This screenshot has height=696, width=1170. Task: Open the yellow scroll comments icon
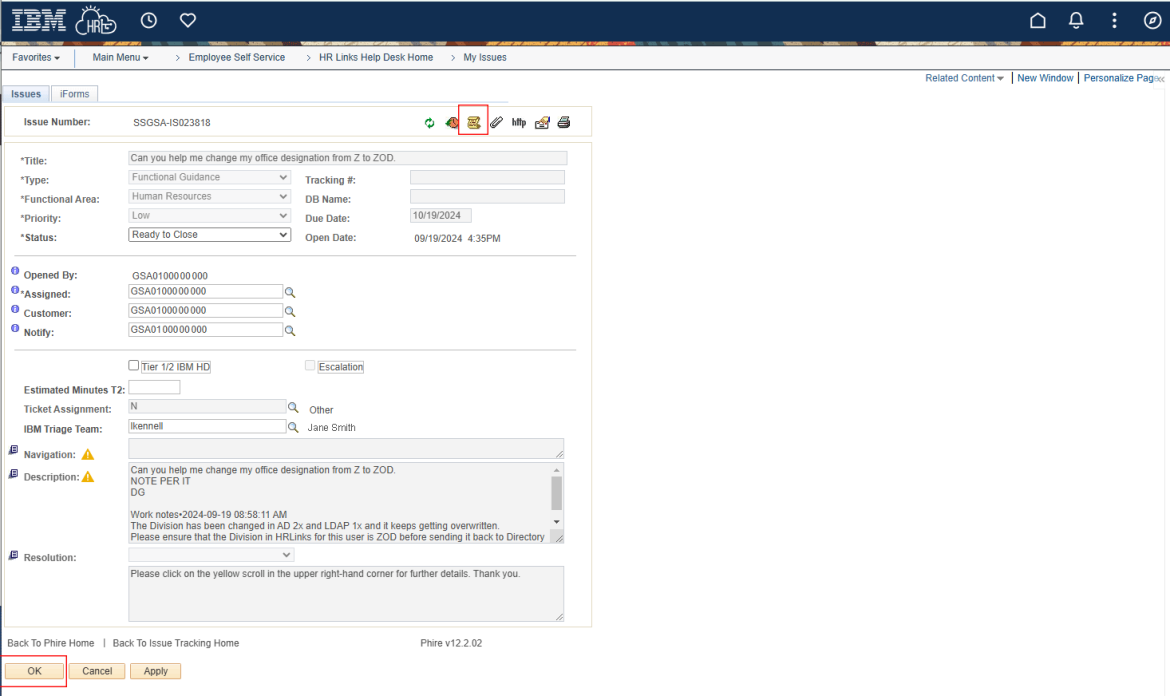click(x=474, y=123)
